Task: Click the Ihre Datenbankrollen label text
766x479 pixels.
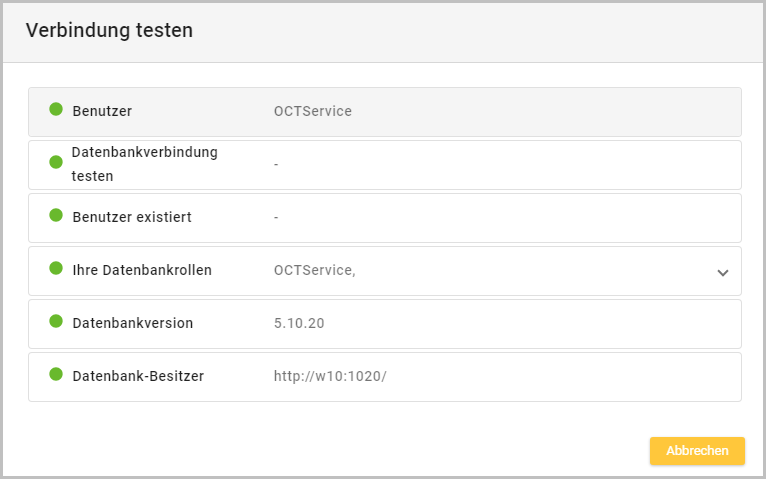Action: [142, 270]
